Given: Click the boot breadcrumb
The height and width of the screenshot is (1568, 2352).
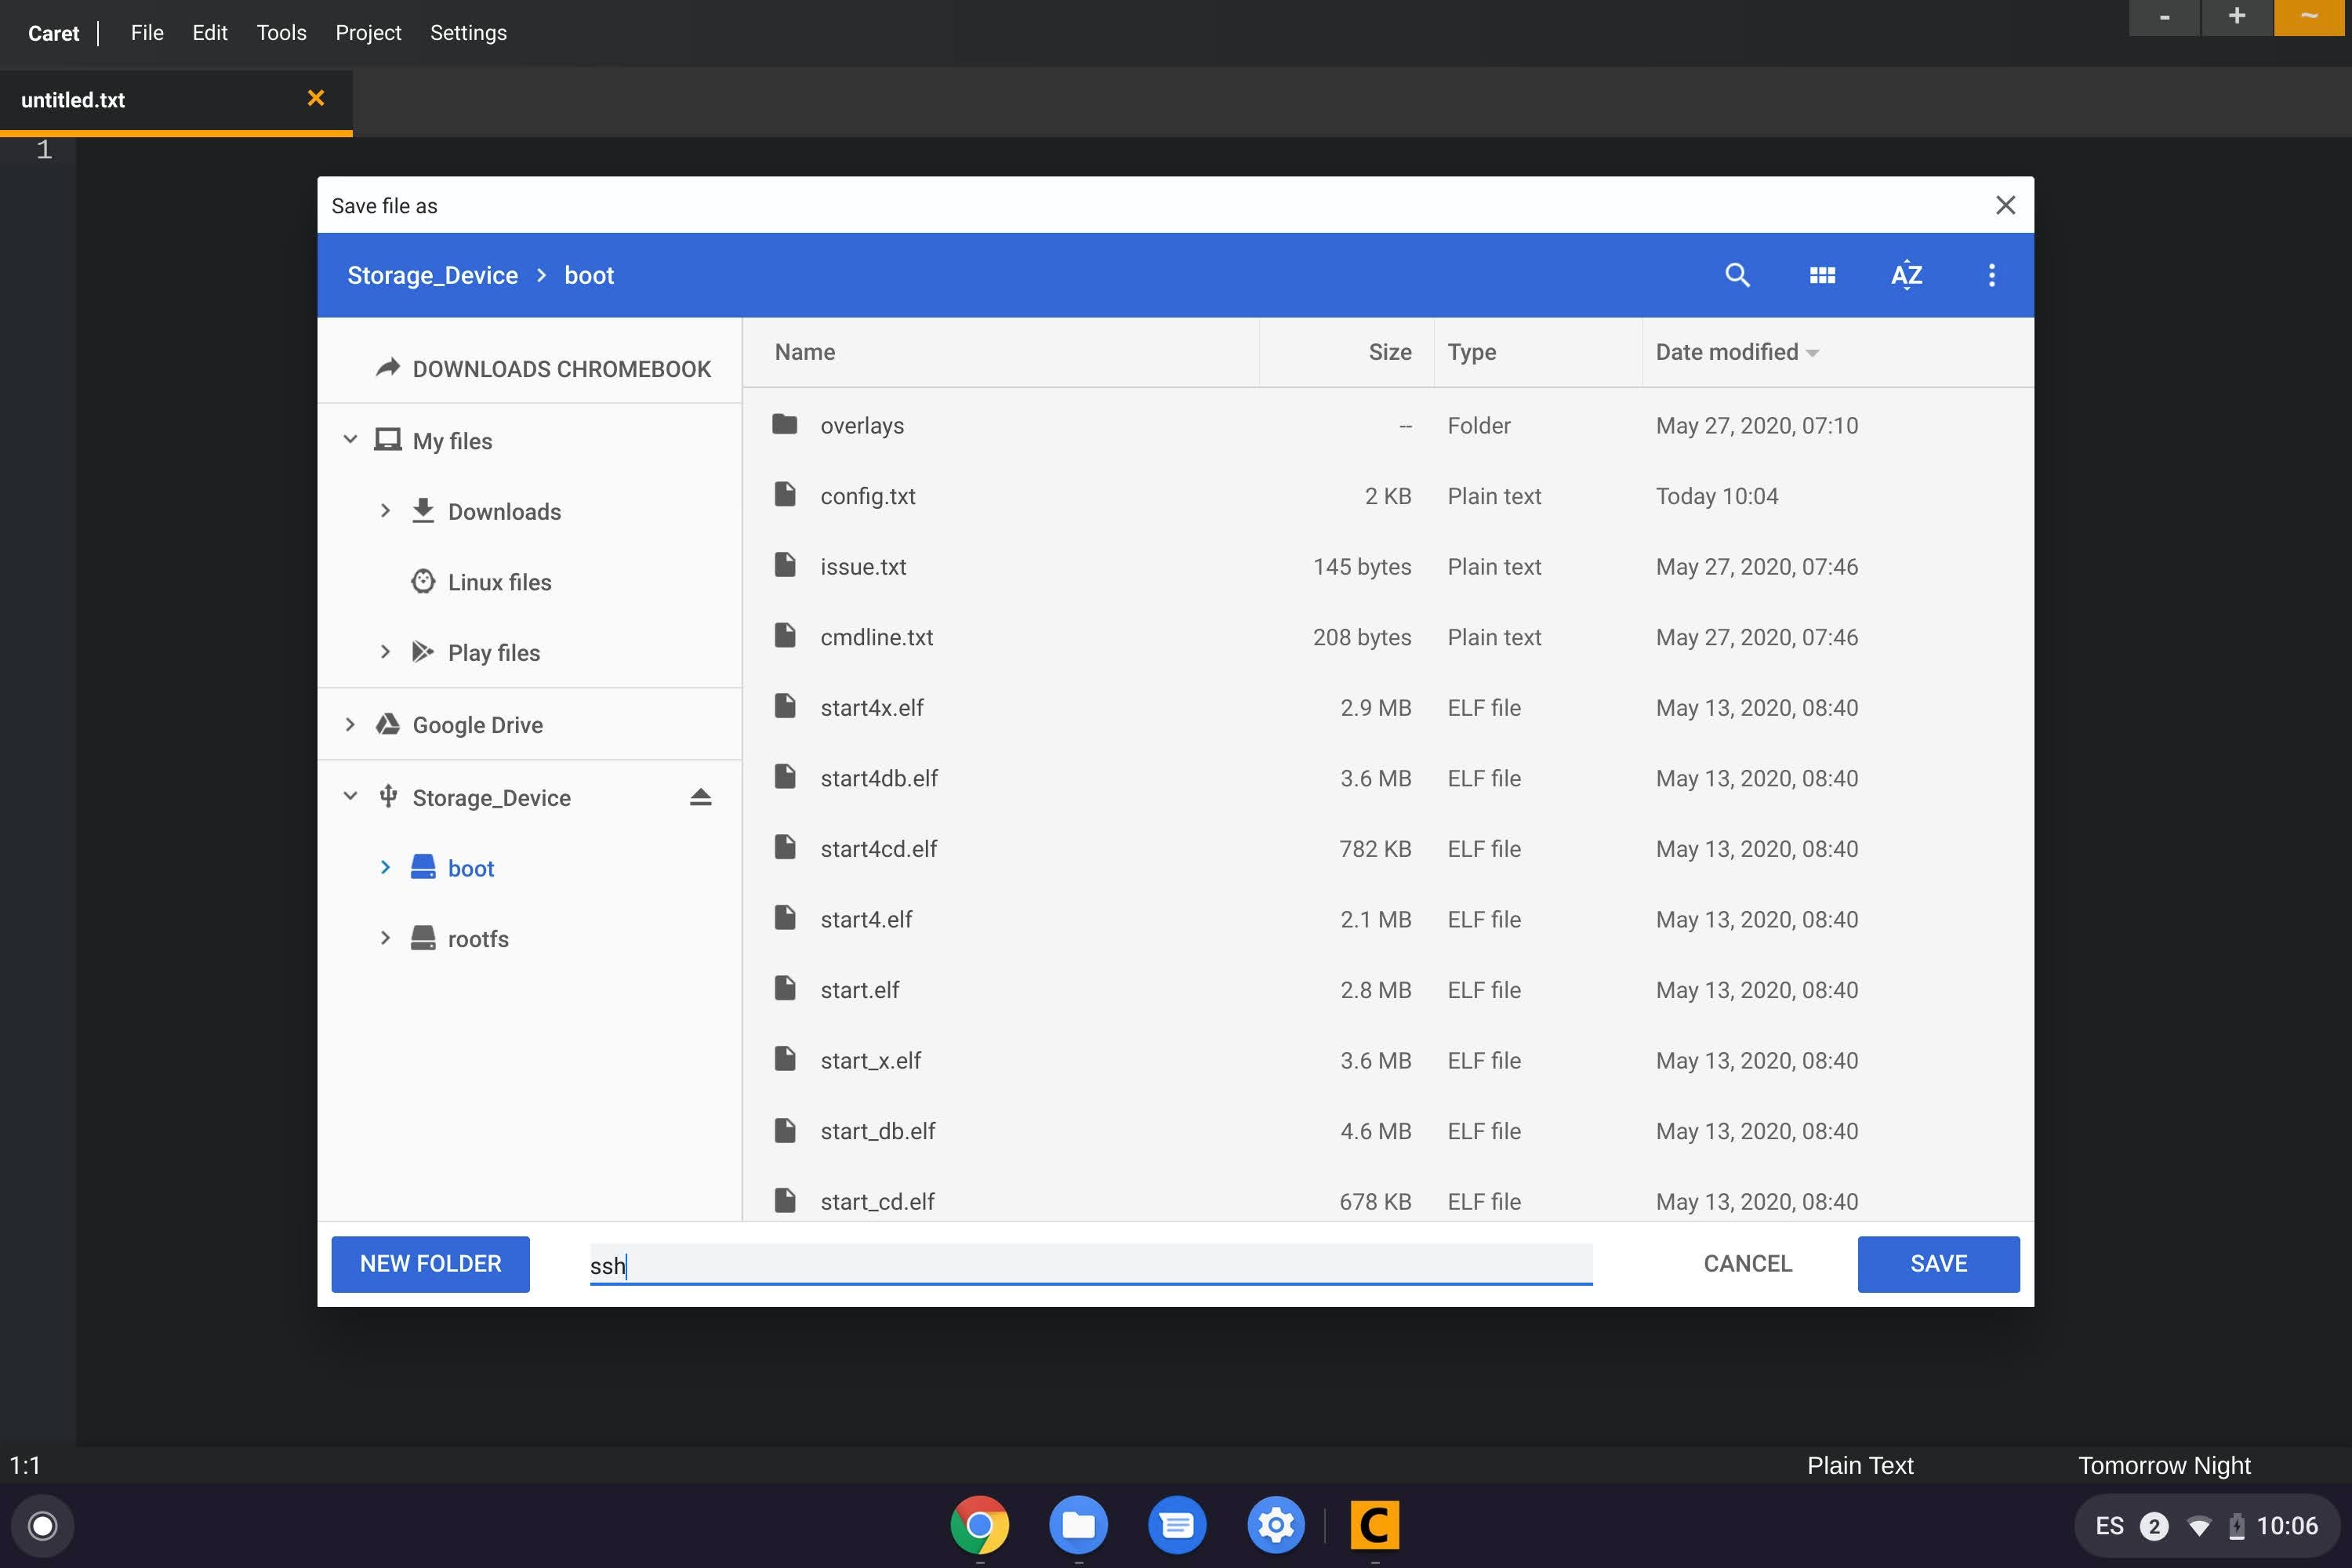Looking at the screenshot, I should point(589,275).
